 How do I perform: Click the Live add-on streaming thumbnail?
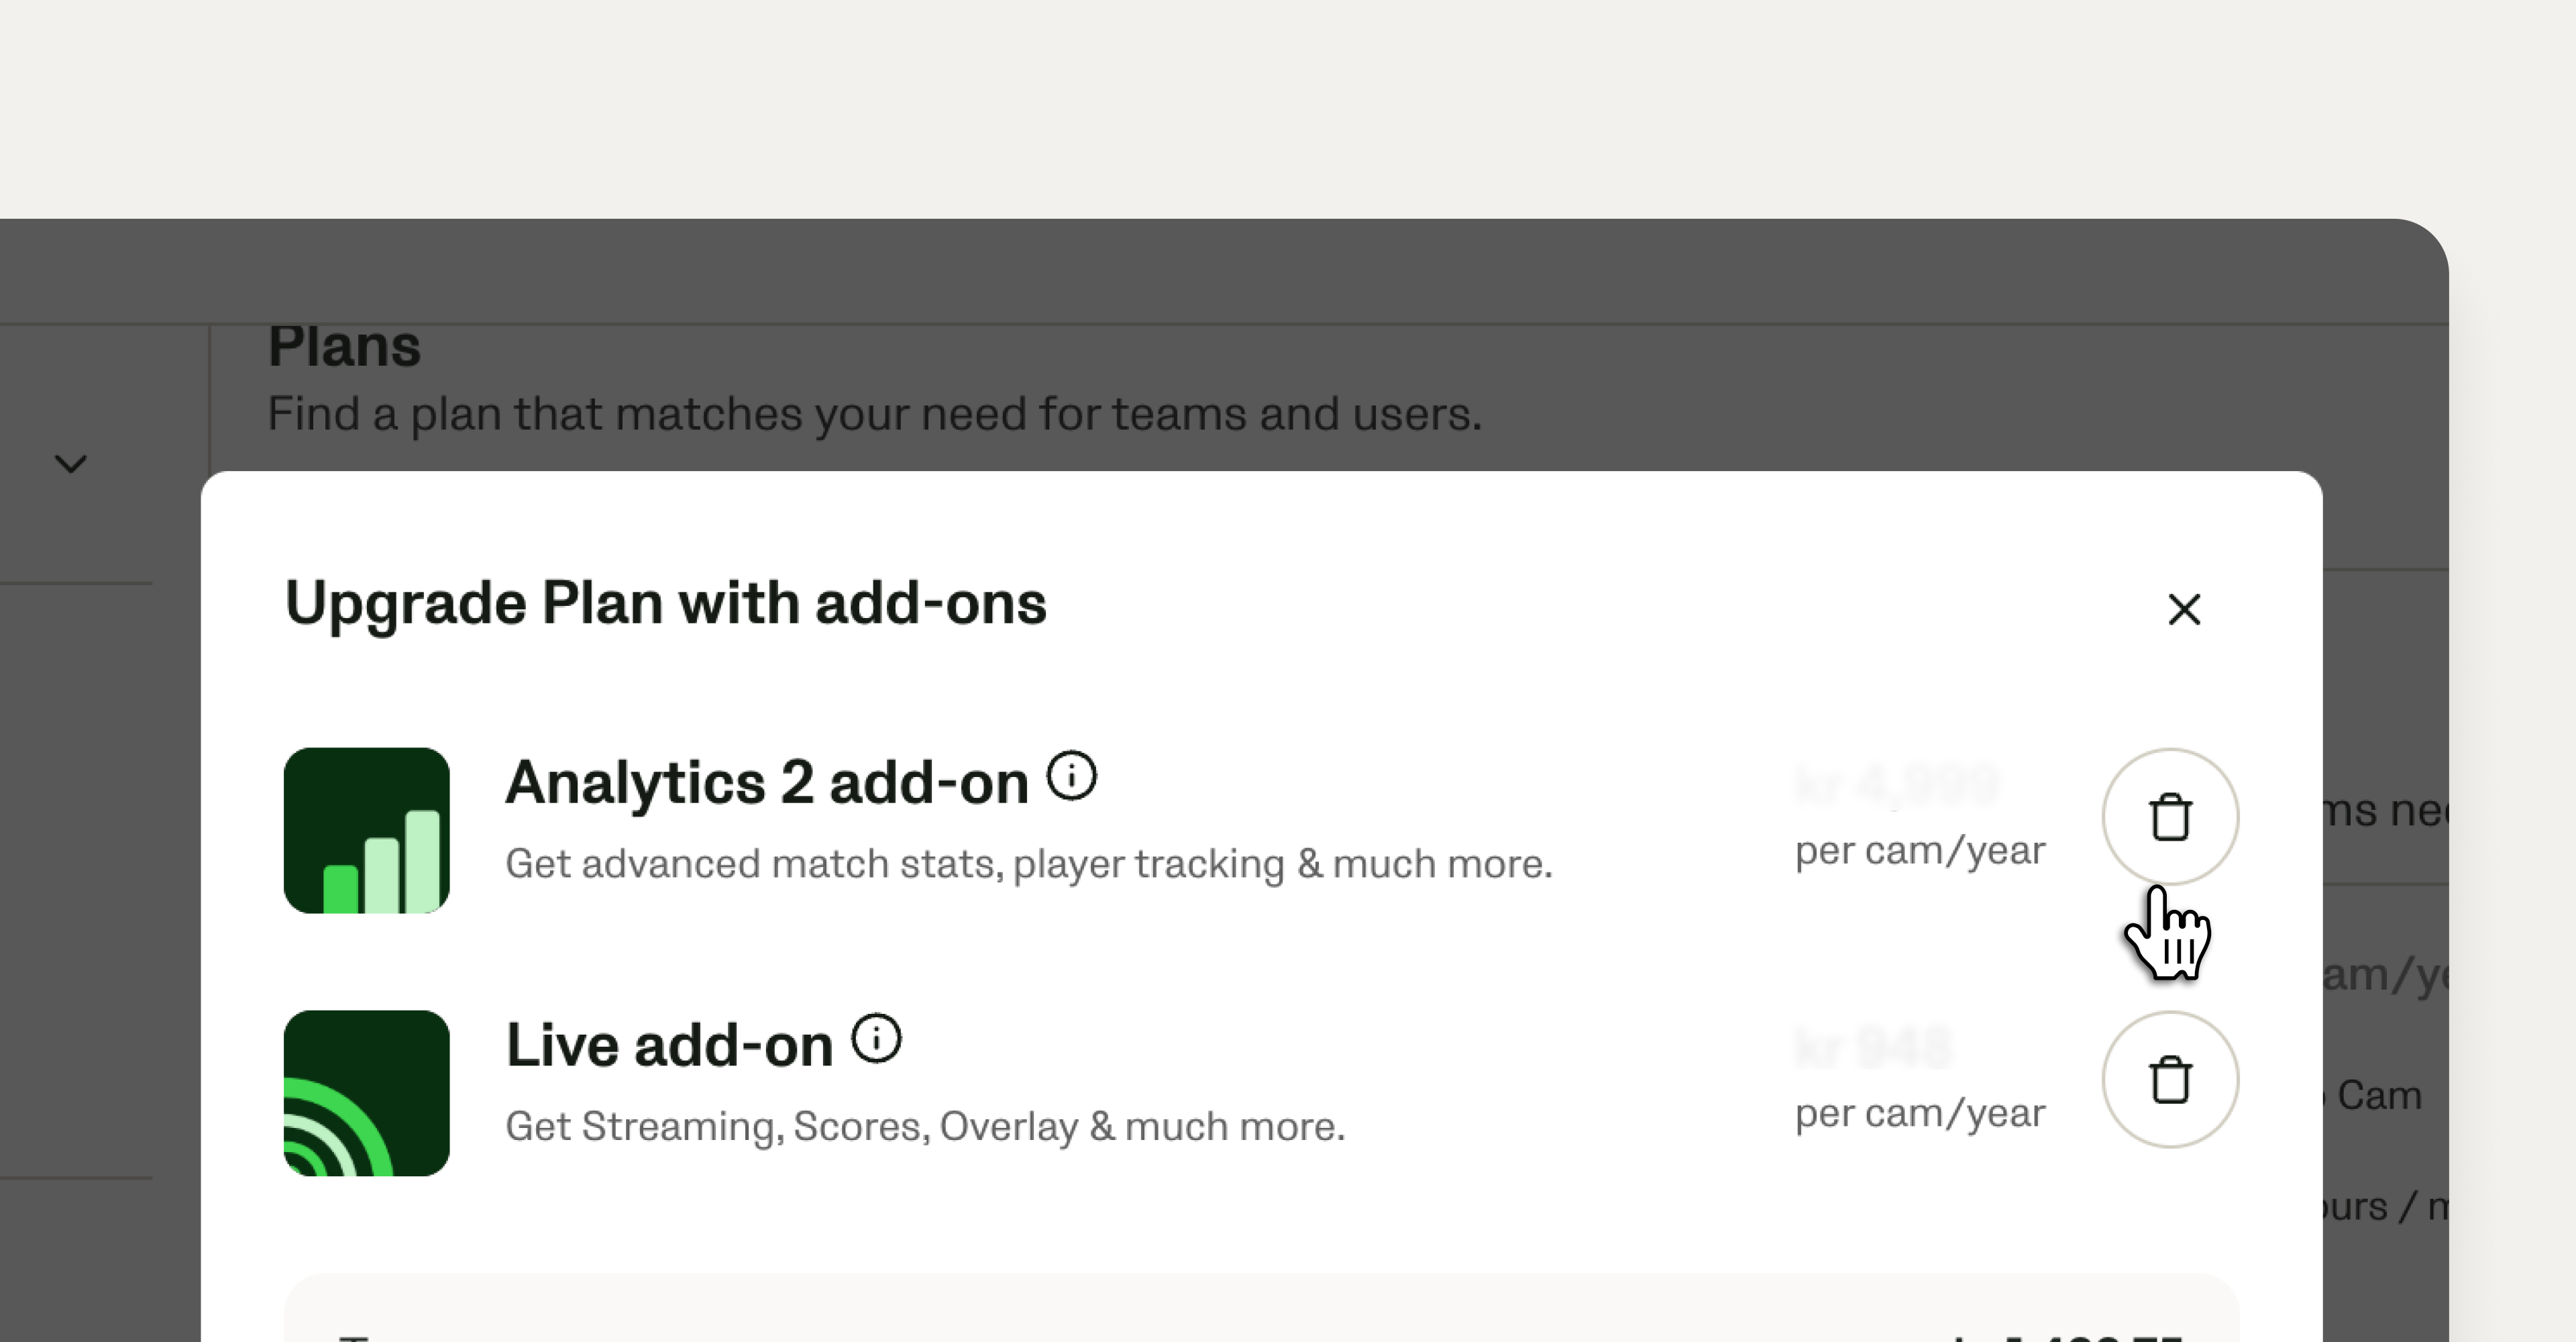[367, 1093]
